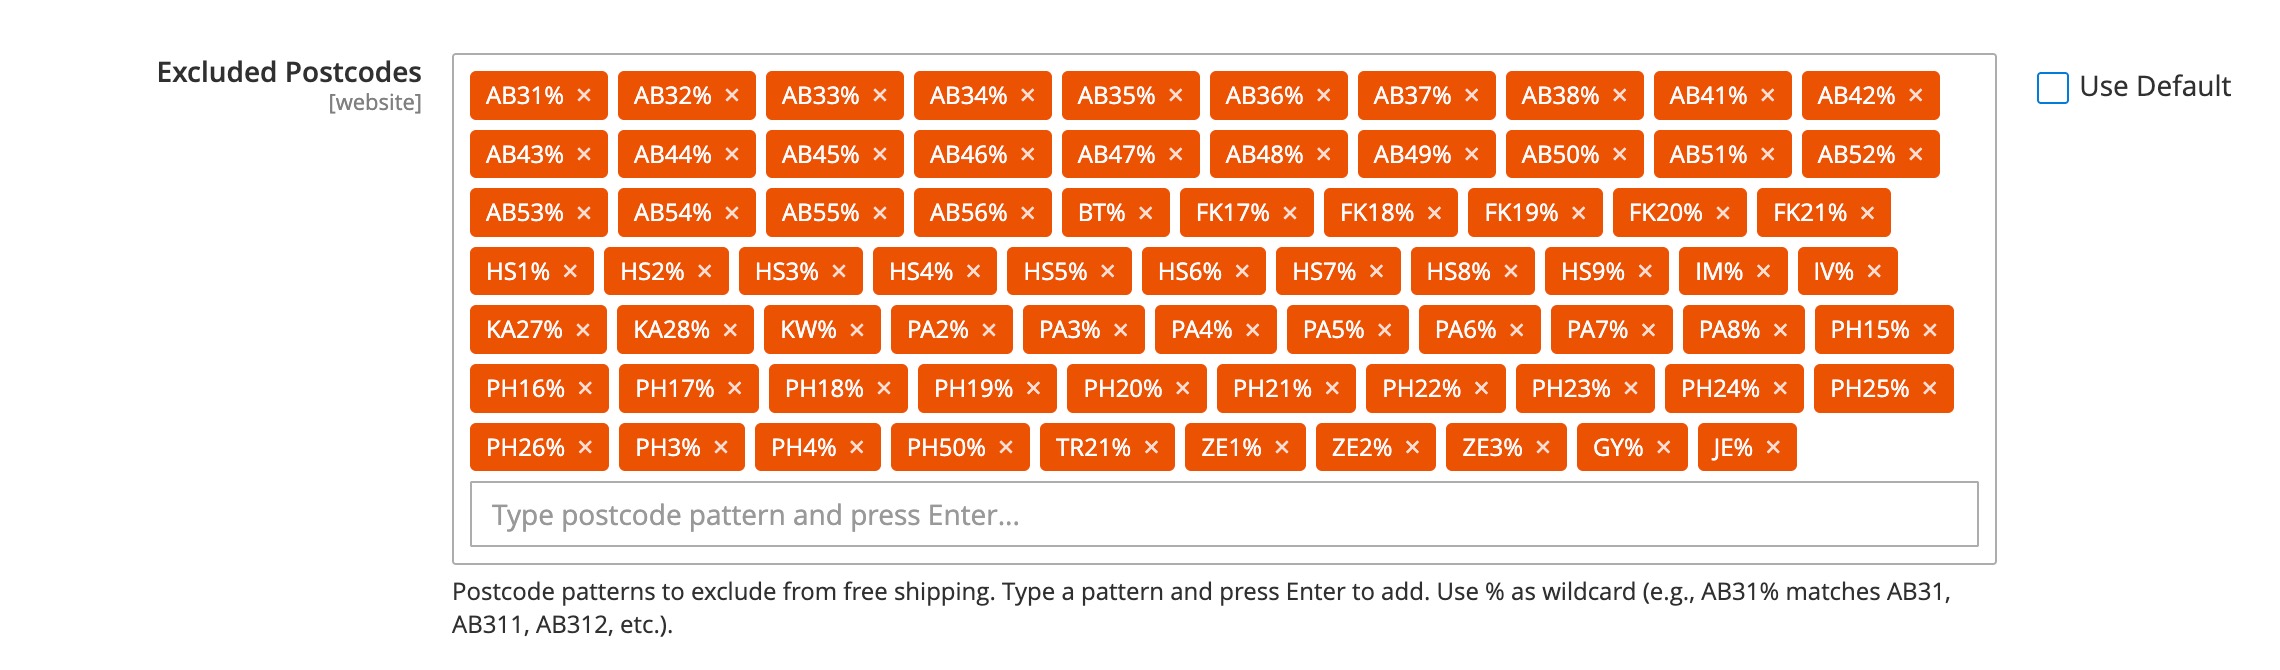Remove the PA8% postcode tag
The width and height of the screenshot is (2280, 670).
(x=1780, y=330)
